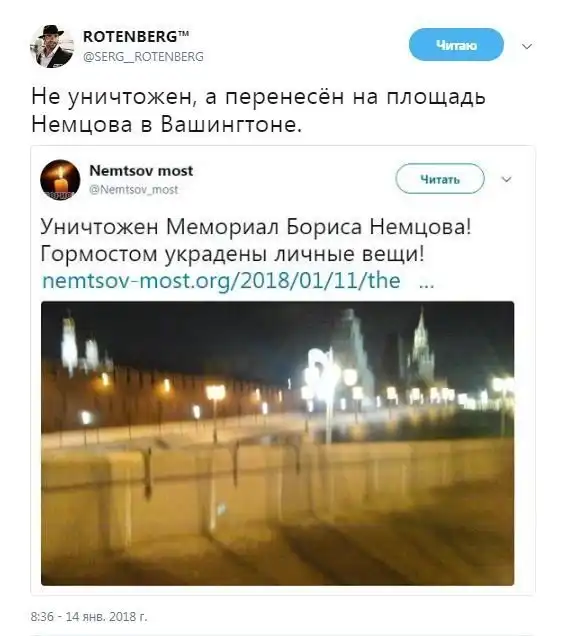Open the nemtsov-most.org article link
This screenshot has width=565, height=636.
point(221,281)
